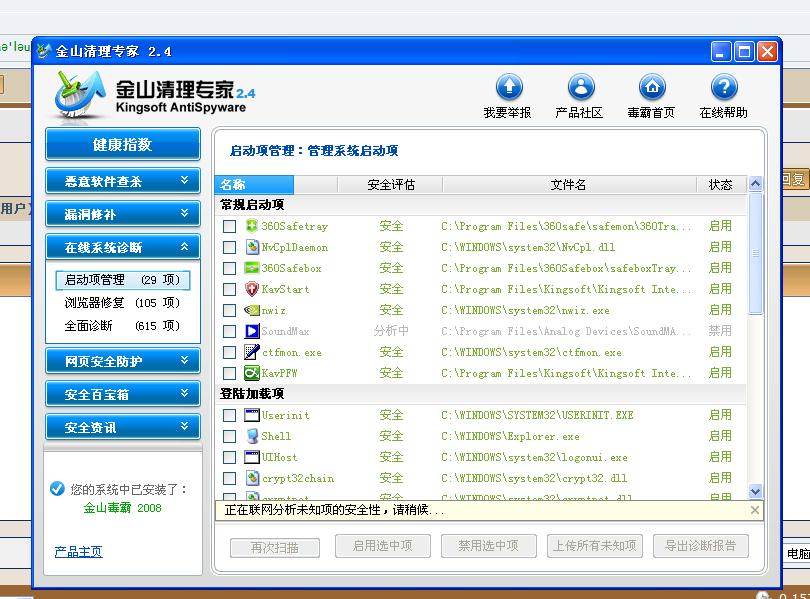Image resolution: width=810 pixels, height=599 pixels.
Task: Open the 产品社区 community icon
Action: [580, 87]
